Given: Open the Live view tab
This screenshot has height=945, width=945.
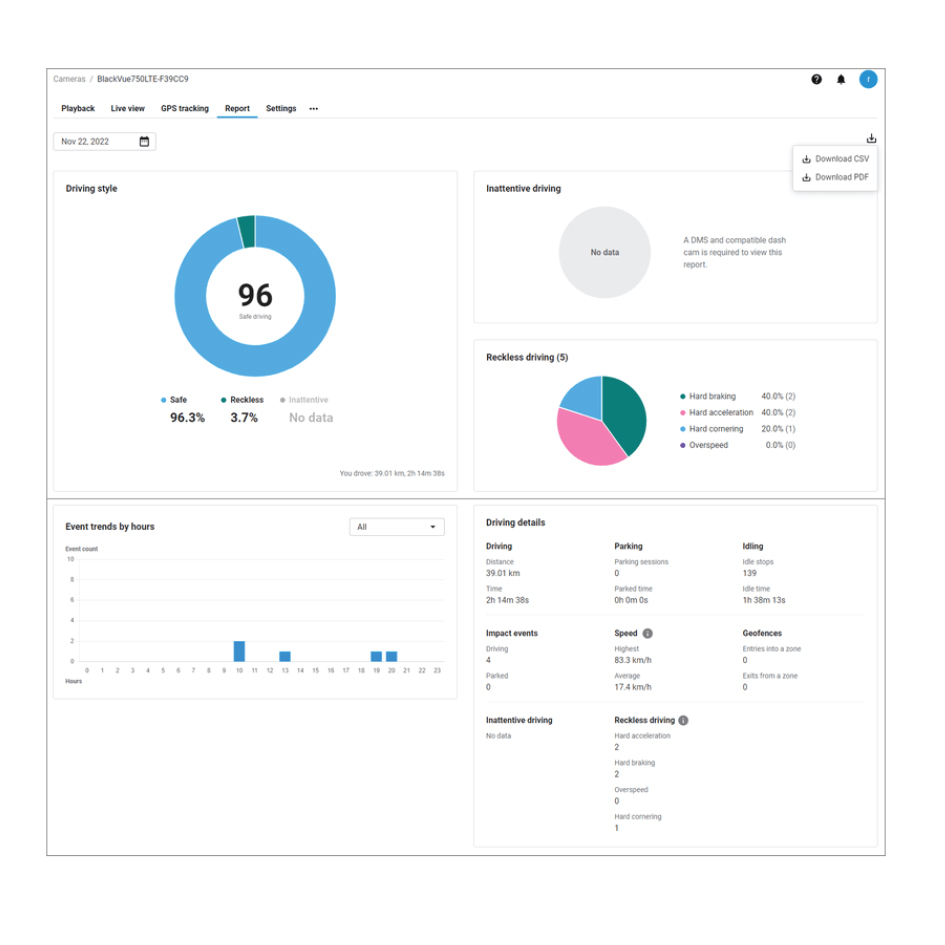Looking at the screenshot, I should pyautogui.click(x=127, y=109).
